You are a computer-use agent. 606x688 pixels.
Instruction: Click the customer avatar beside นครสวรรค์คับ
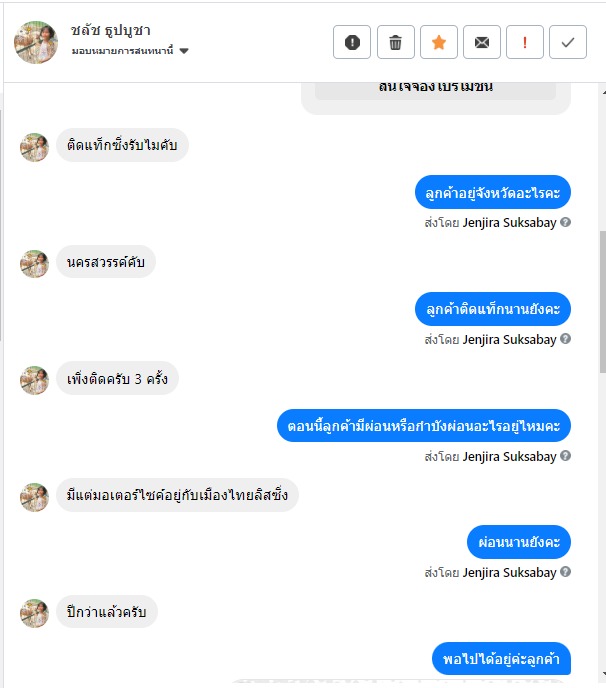(34, 264)
